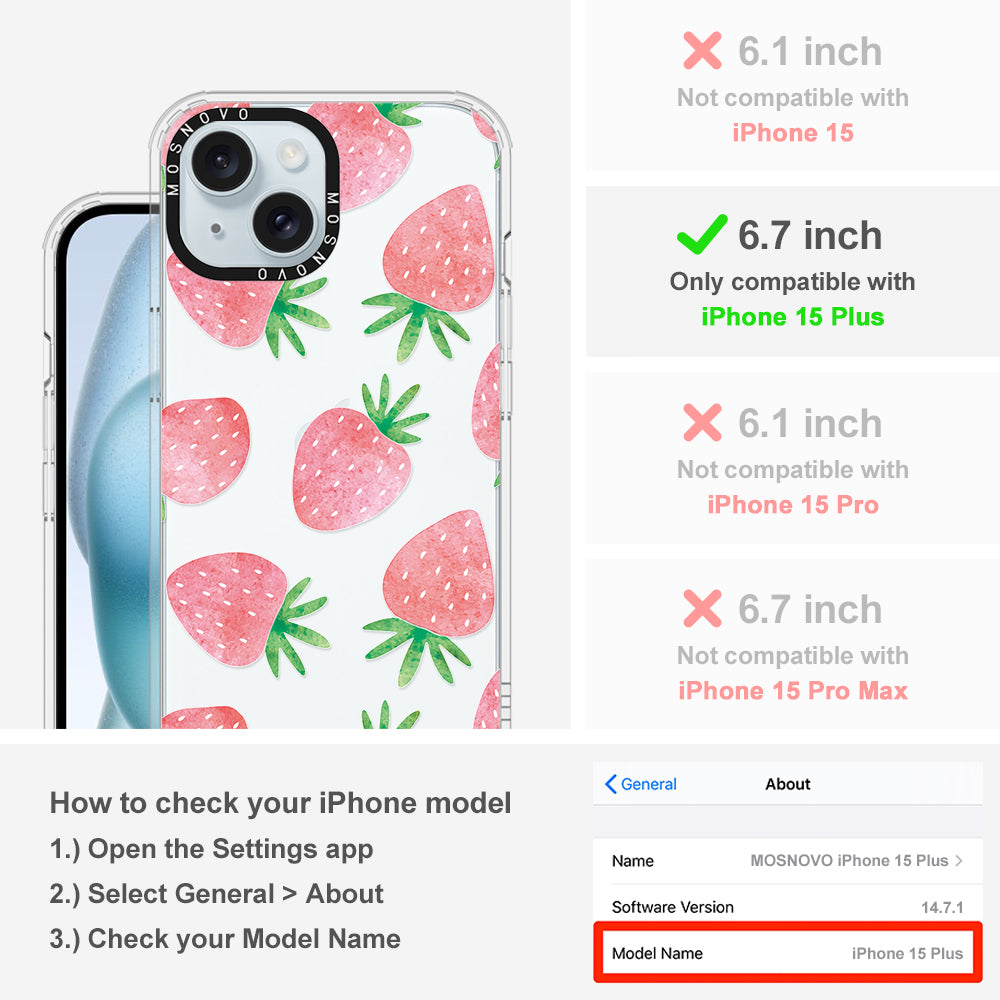Click the red X above iPhone 15 Pro Max
Screen dimensions: 1000x1000
(x=702, y=608)
